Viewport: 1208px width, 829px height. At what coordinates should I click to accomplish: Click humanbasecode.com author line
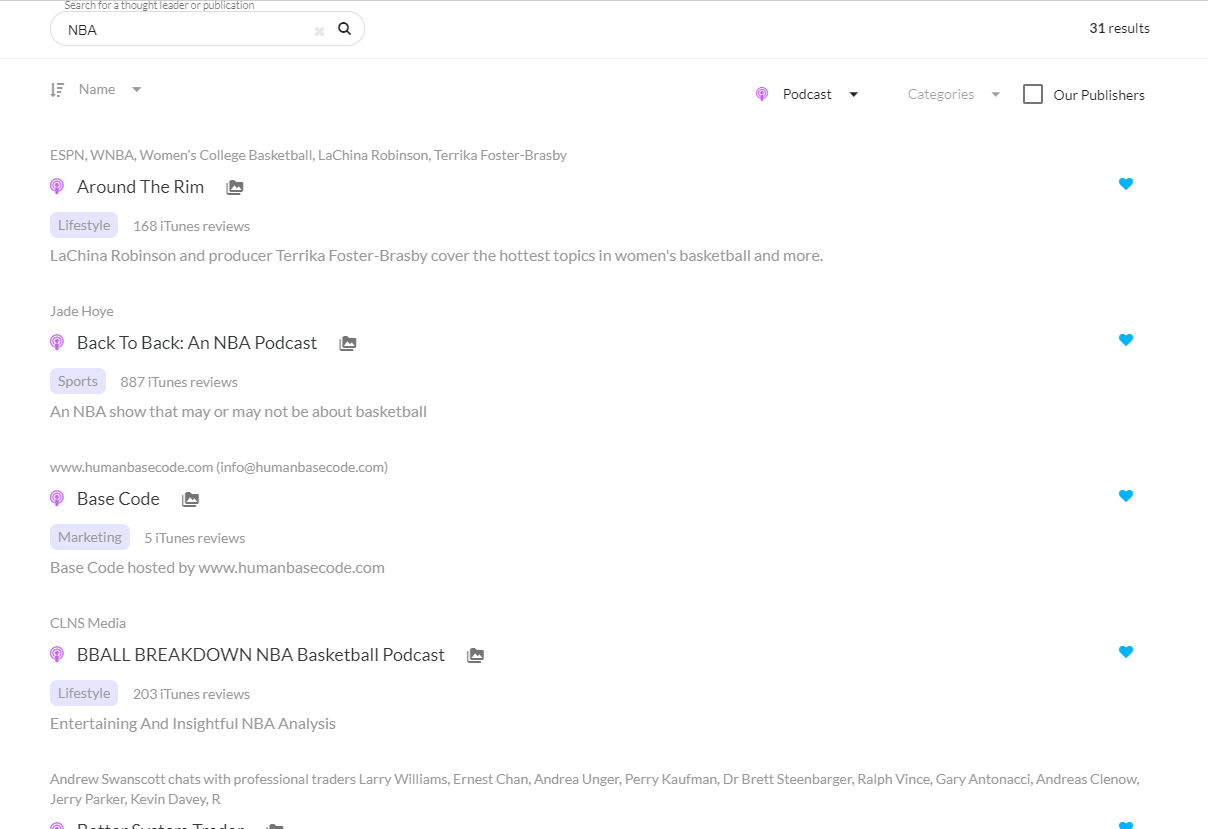(219, 467)
